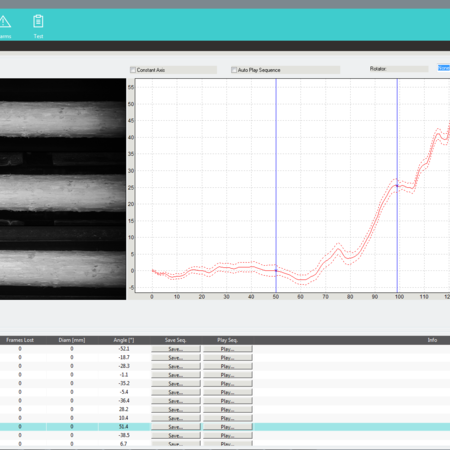Enable the Auto Play Sequence checkbox

234,70
